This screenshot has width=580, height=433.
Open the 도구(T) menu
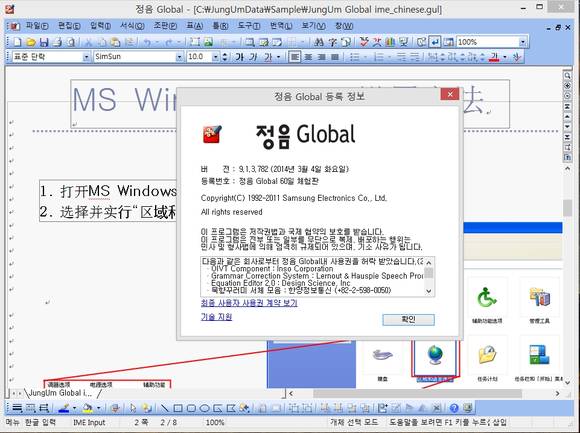point(249,26)
